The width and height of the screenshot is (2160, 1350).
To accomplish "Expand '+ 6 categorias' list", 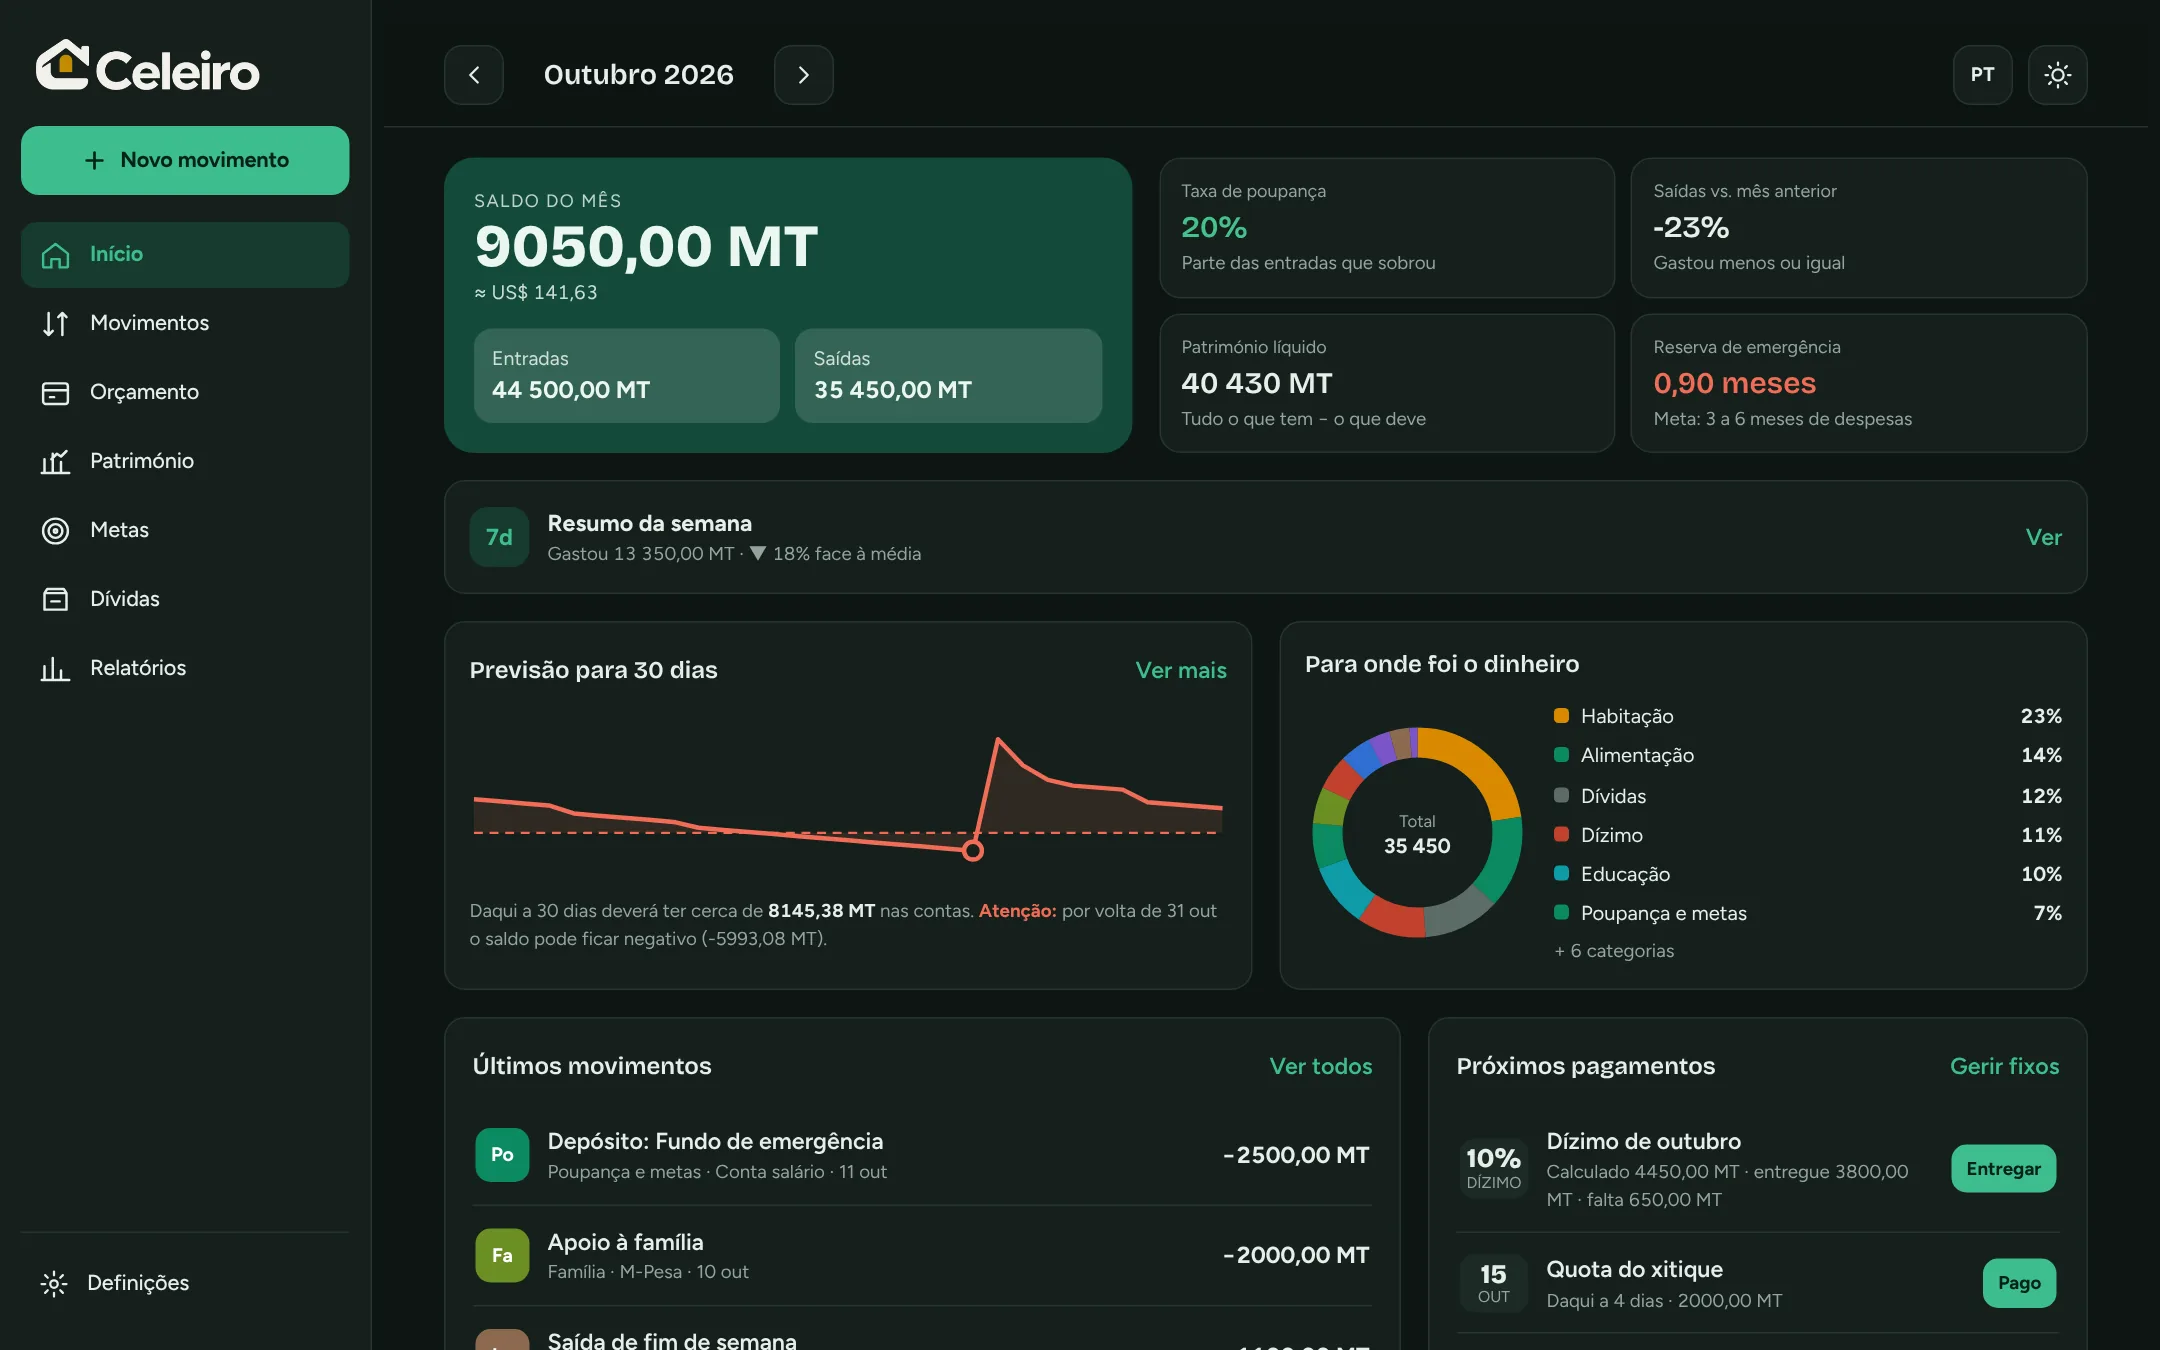I will click(1614, 951).
